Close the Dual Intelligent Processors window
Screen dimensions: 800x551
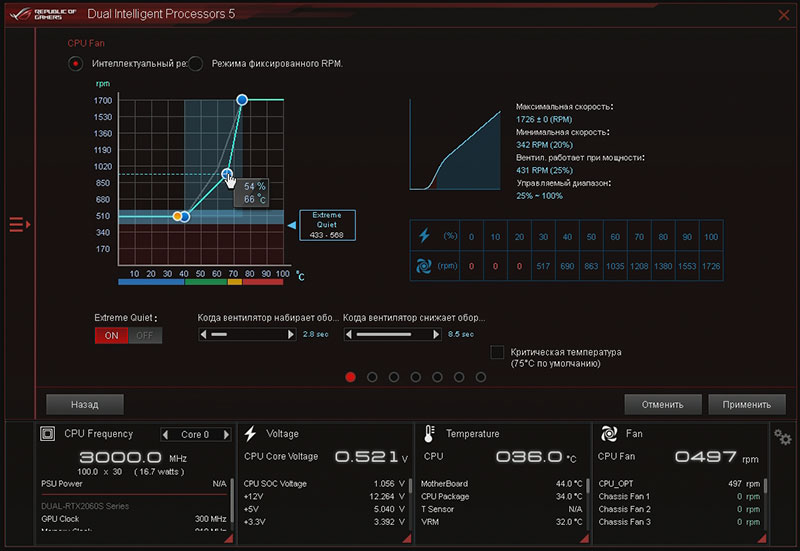coord(784,15)
